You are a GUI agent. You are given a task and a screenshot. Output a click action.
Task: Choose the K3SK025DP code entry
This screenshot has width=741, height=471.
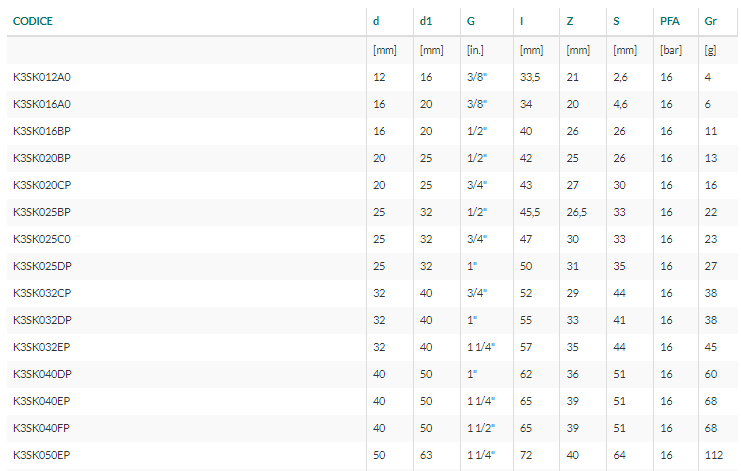coord(42,266)
